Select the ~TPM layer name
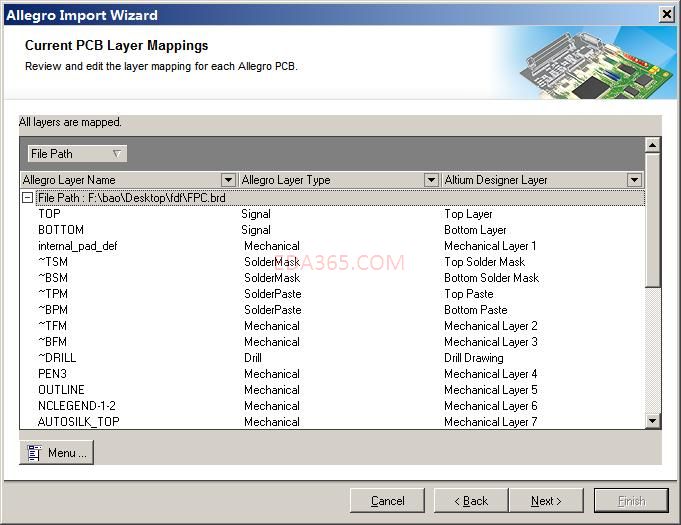Screen dimensions: 681x525 click(53, 294)
